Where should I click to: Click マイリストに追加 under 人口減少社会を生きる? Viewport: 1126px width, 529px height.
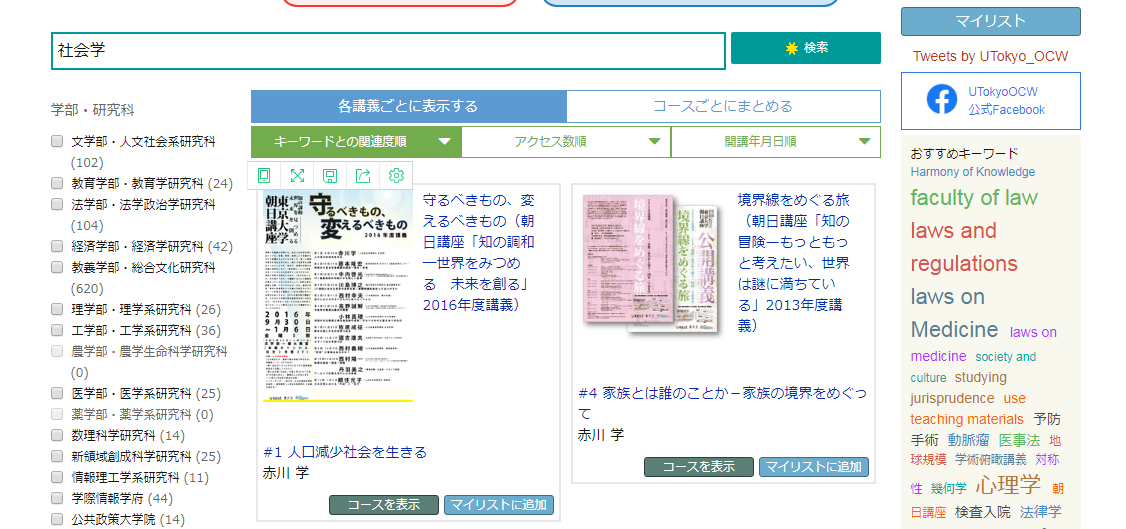pyautogui.click(x=498, y=505)
